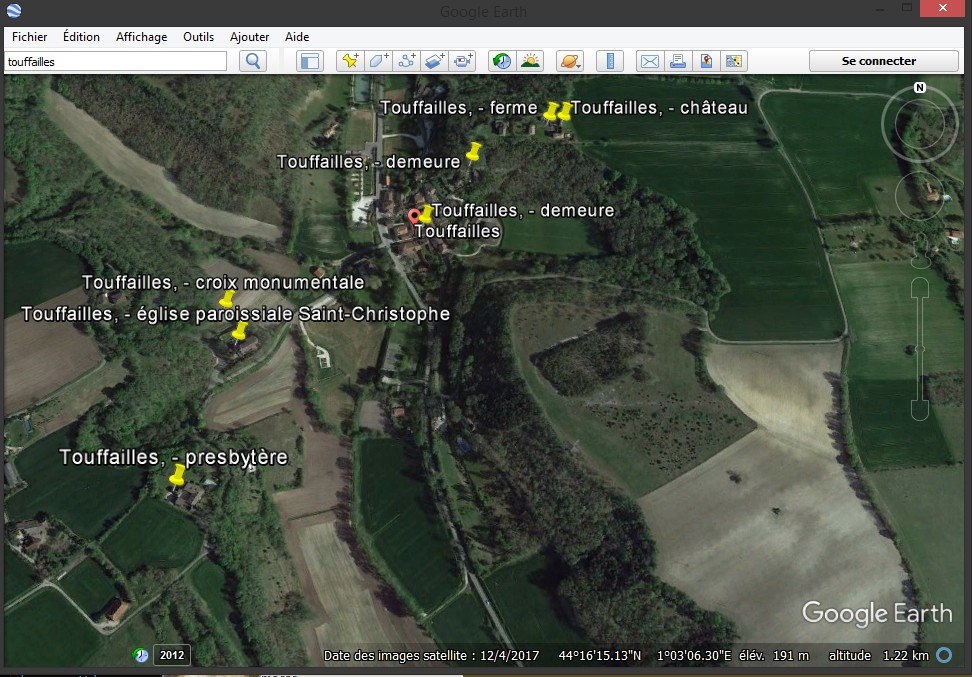Select the upper demeure pushpin near trees

pyautogui.click(x=474, y=151)
